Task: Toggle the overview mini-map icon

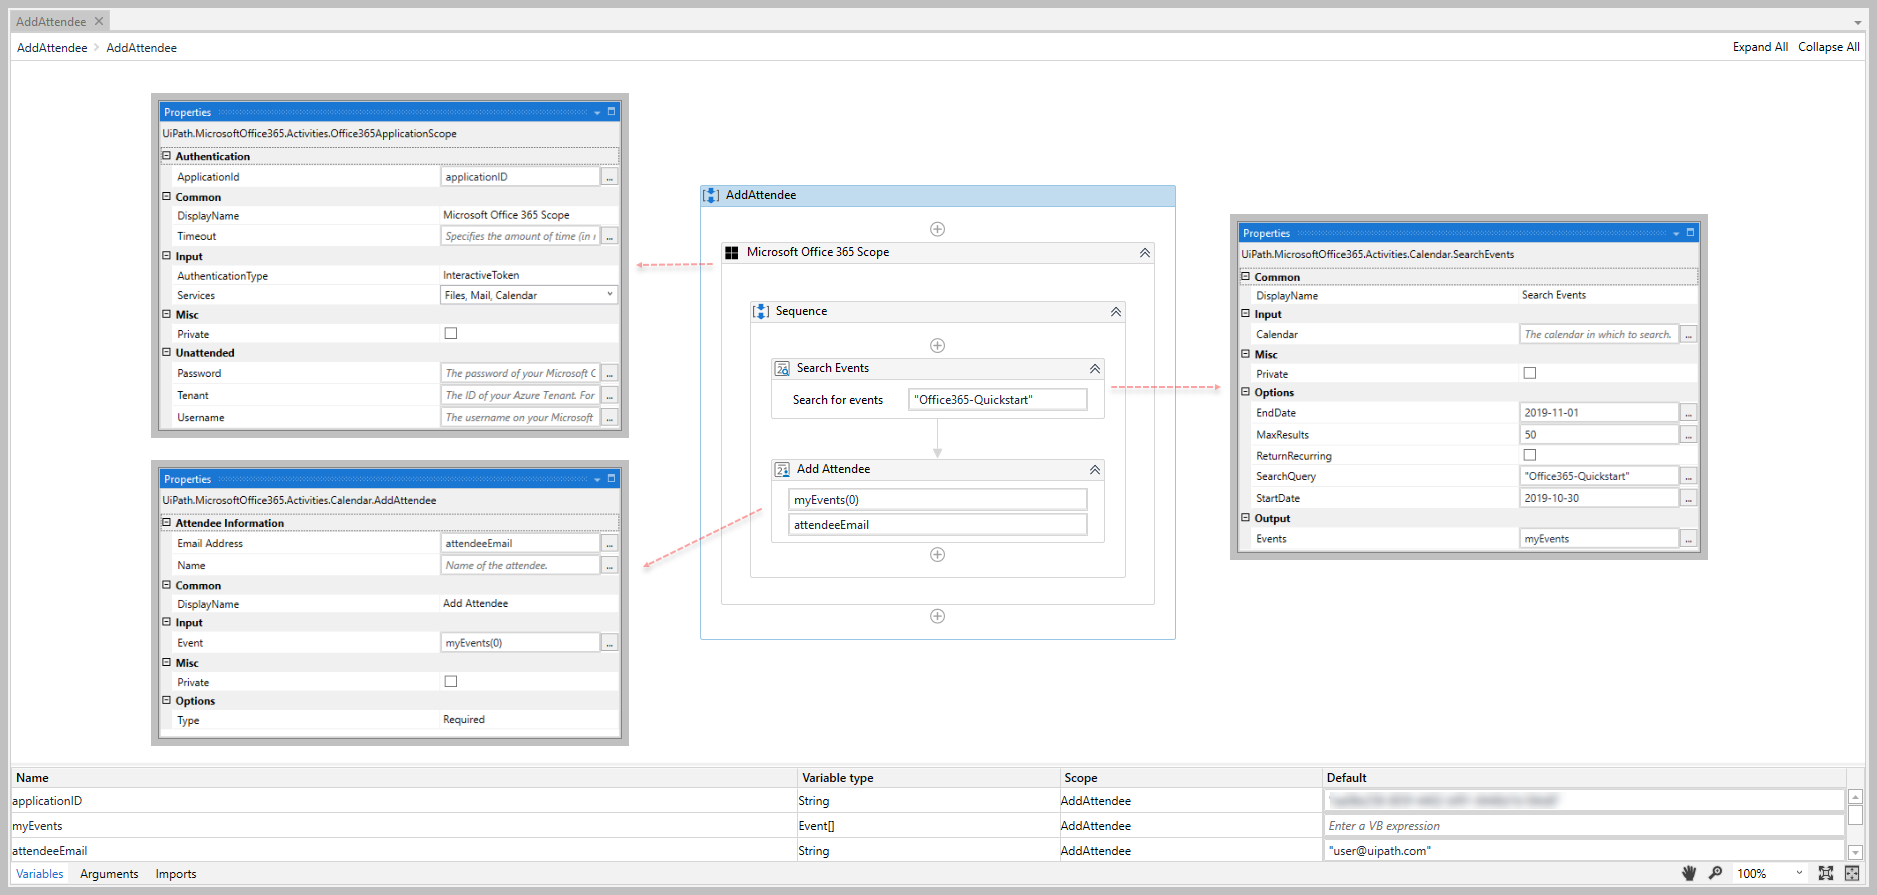Action: [x=1852, y=873]
